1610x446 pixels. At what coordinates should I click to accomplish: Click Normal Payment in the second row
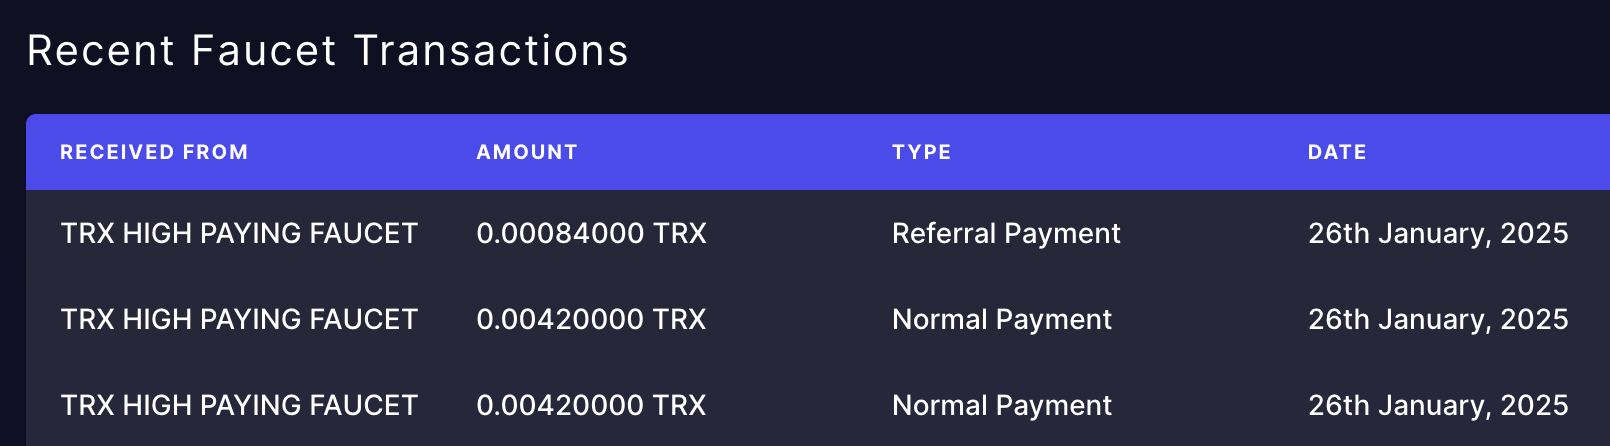[1002, 319]
